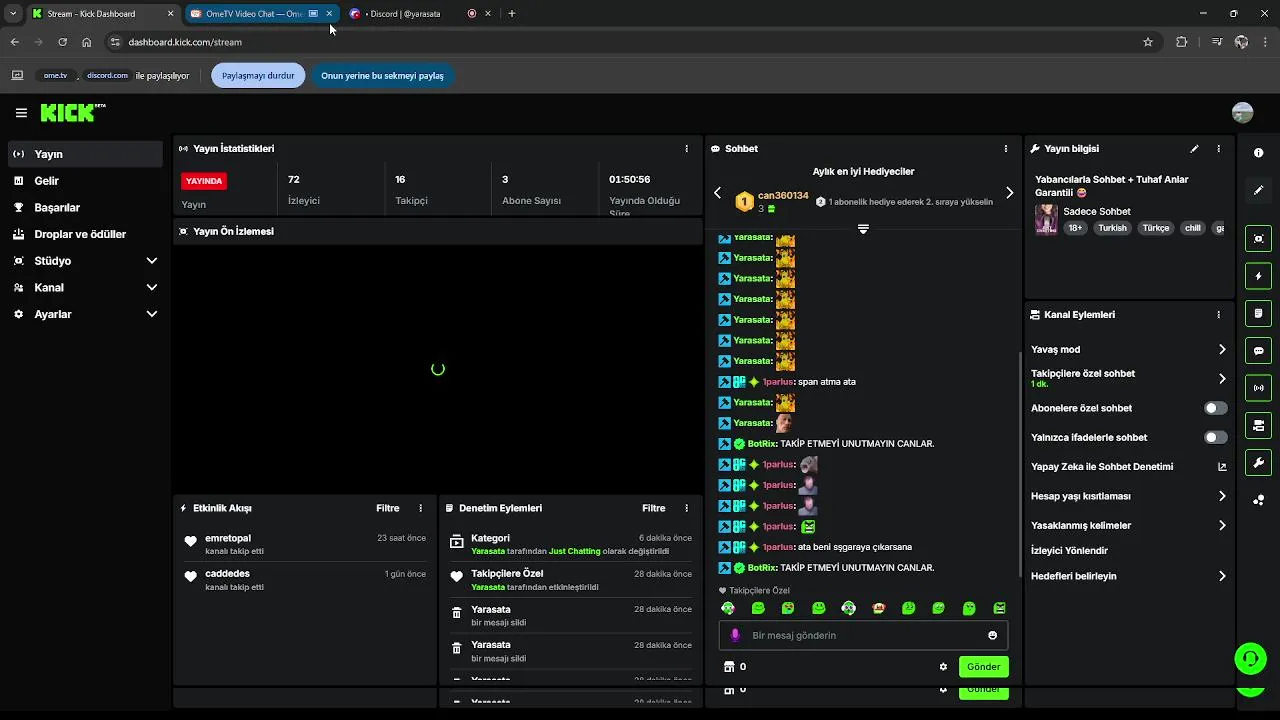Click Filtre in the Denetim Eylemleri panel
The height and width of the screenshot is (720, 1280).
pos(654,508)
